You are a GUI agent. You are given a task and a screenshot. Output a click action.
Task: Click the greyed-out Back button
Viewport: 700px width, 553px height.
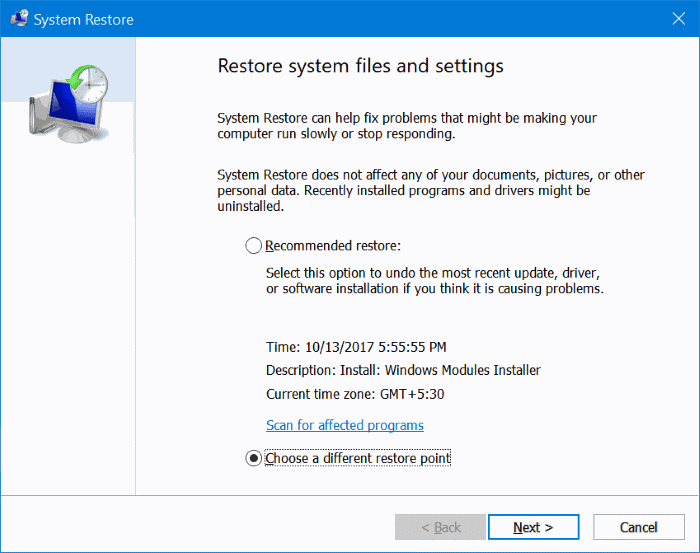[x=439, y=527]
